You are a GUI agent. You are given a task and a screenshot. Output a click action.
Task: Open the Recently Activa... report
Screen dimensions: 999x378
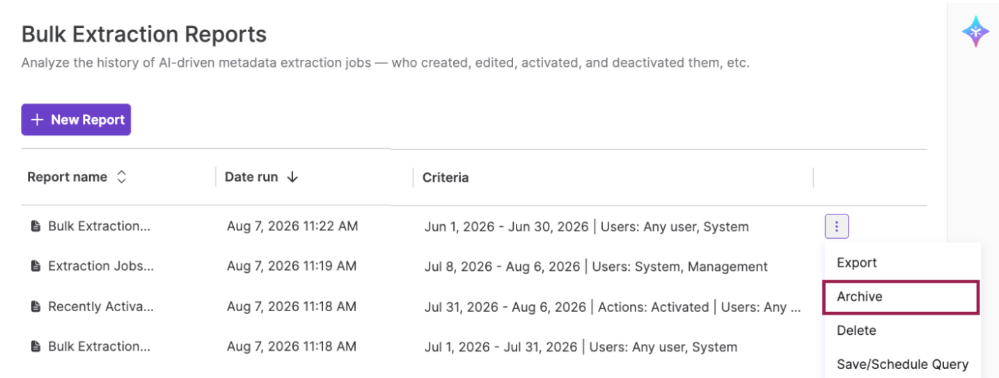101,307
